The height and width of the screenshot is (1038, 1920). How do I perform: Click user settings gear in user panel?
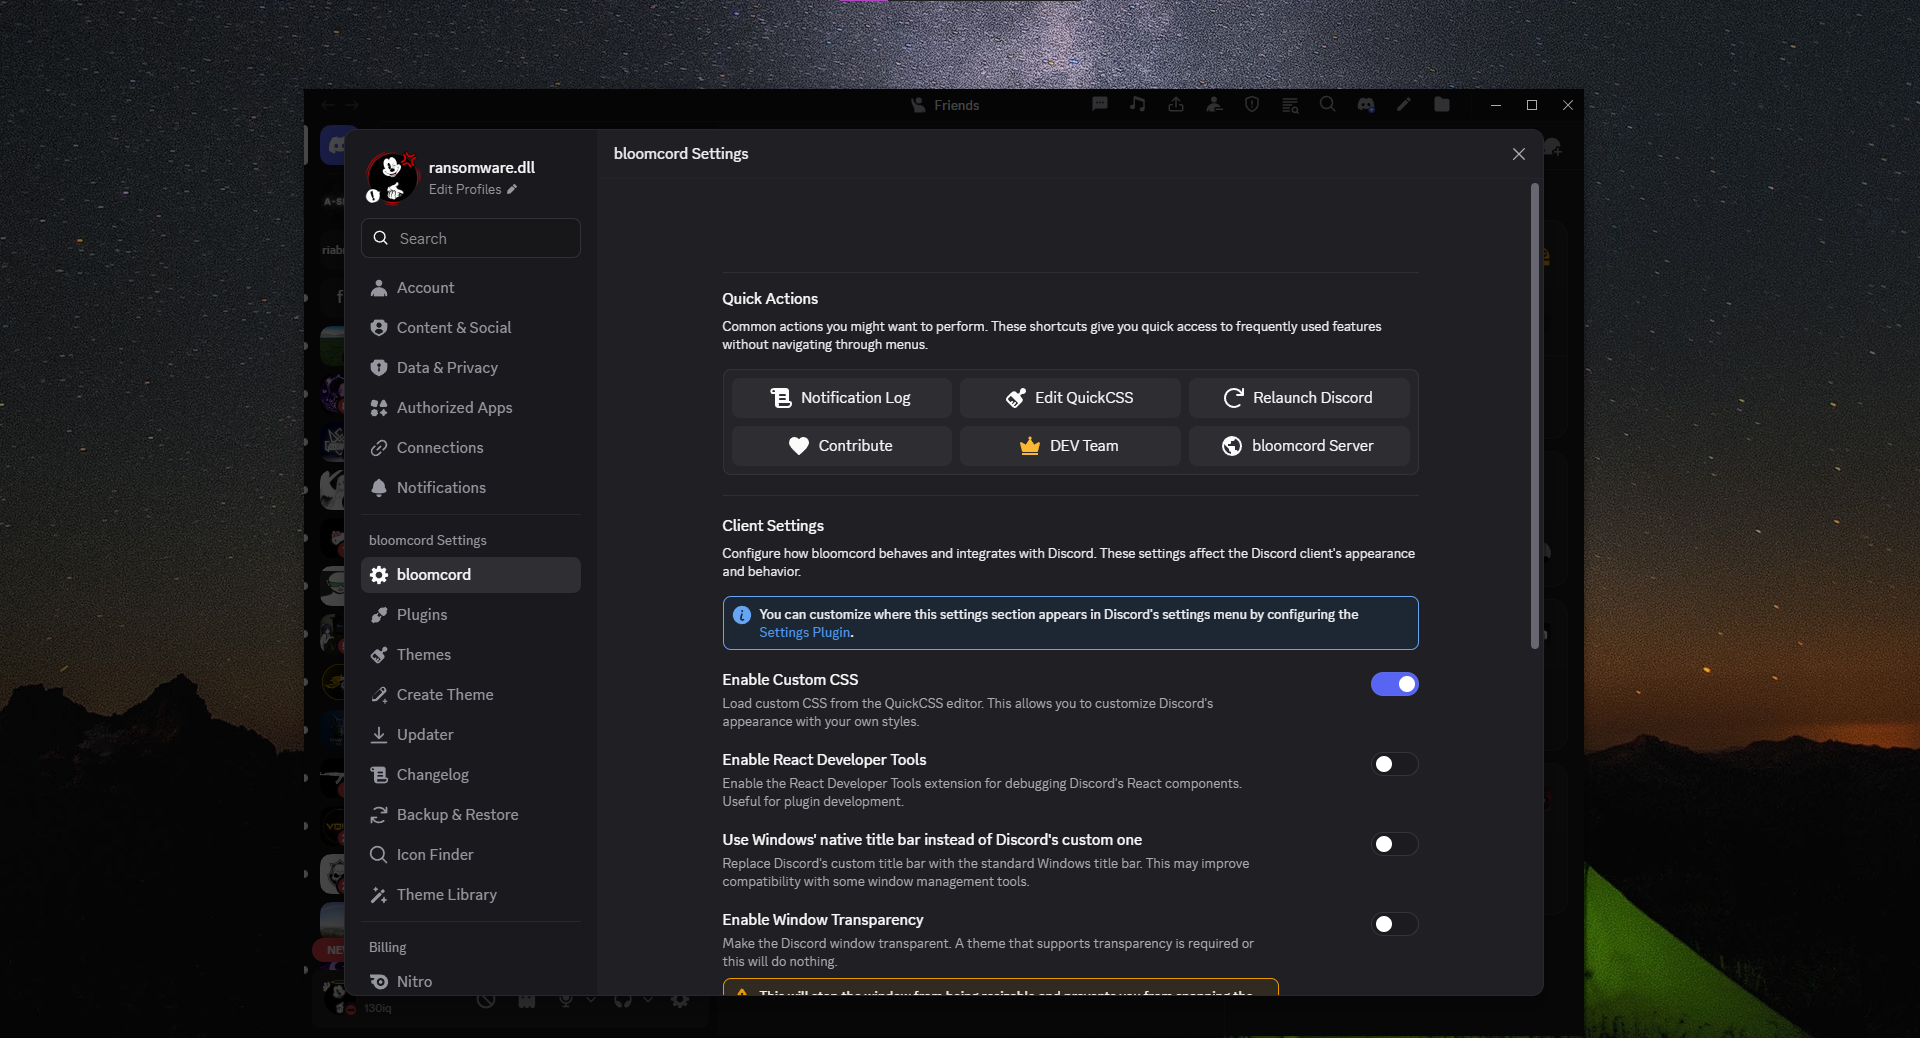coord(680,1001)
